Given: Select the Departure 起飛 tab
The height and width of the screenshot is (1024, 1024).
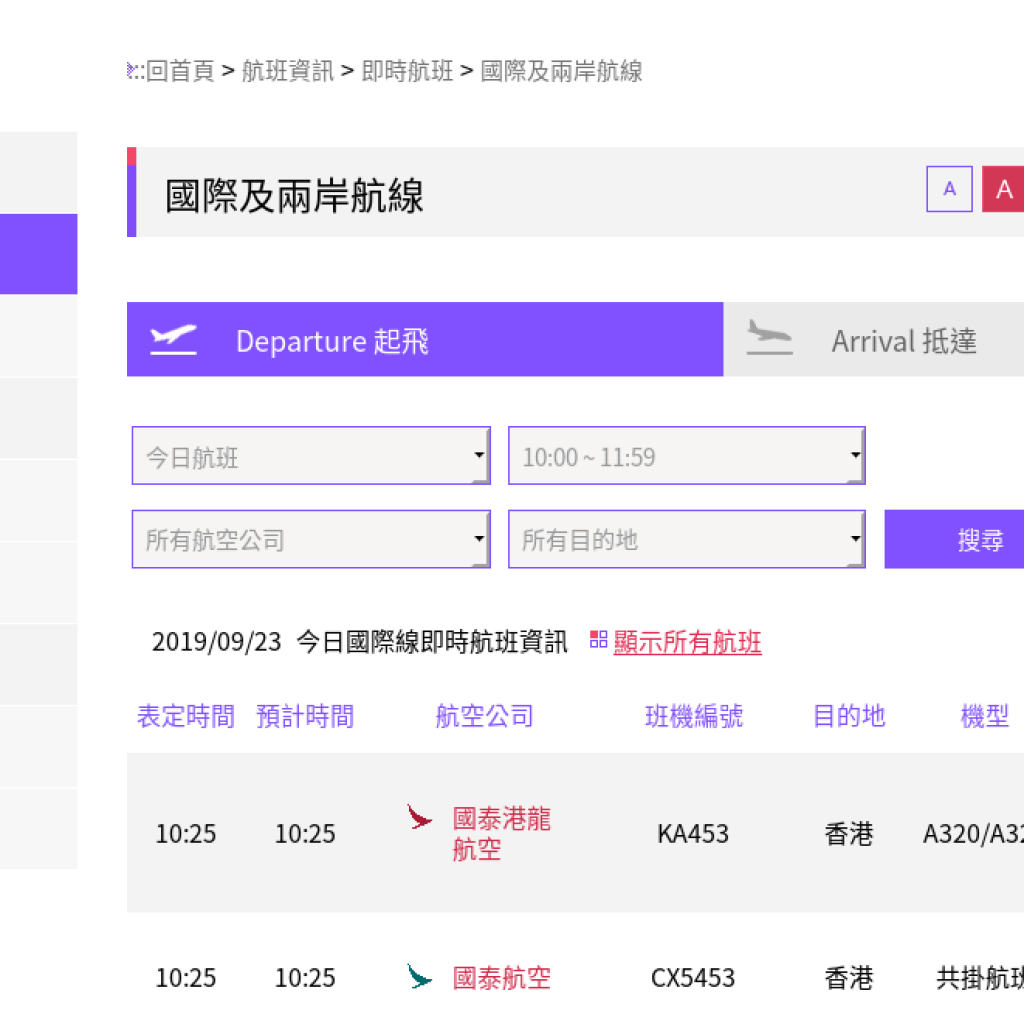Looking at the screenshot, I should [333, 341].
